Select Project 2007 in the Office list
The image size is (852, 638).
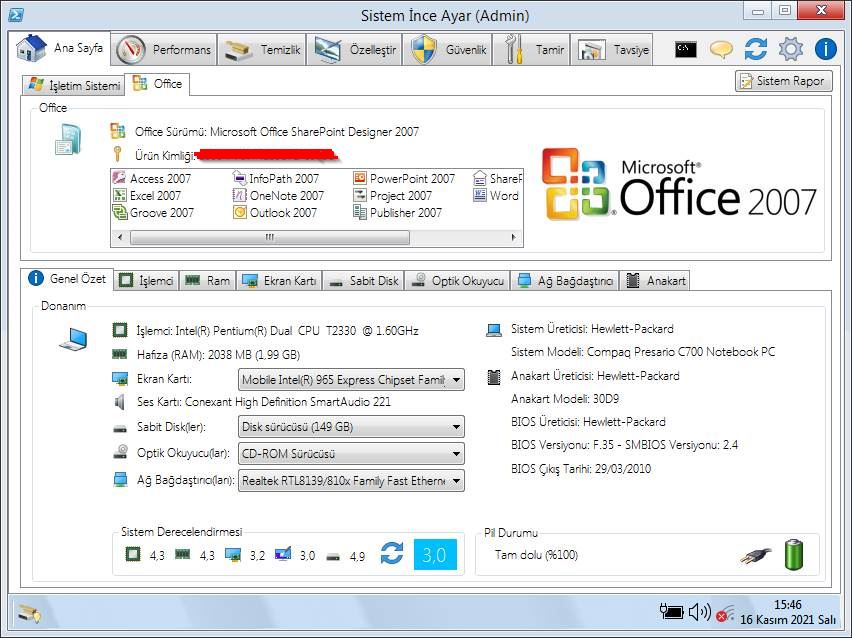393,196
